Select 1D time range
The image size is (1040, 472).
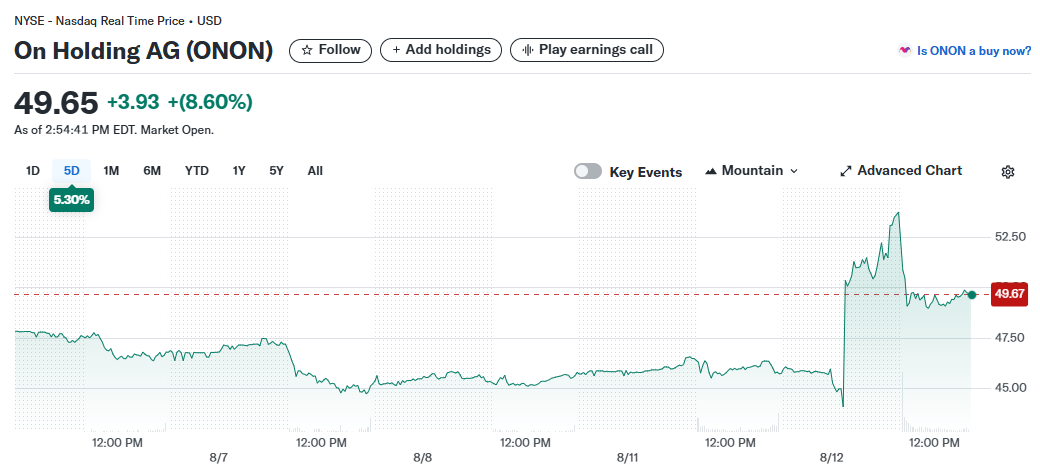32,171
